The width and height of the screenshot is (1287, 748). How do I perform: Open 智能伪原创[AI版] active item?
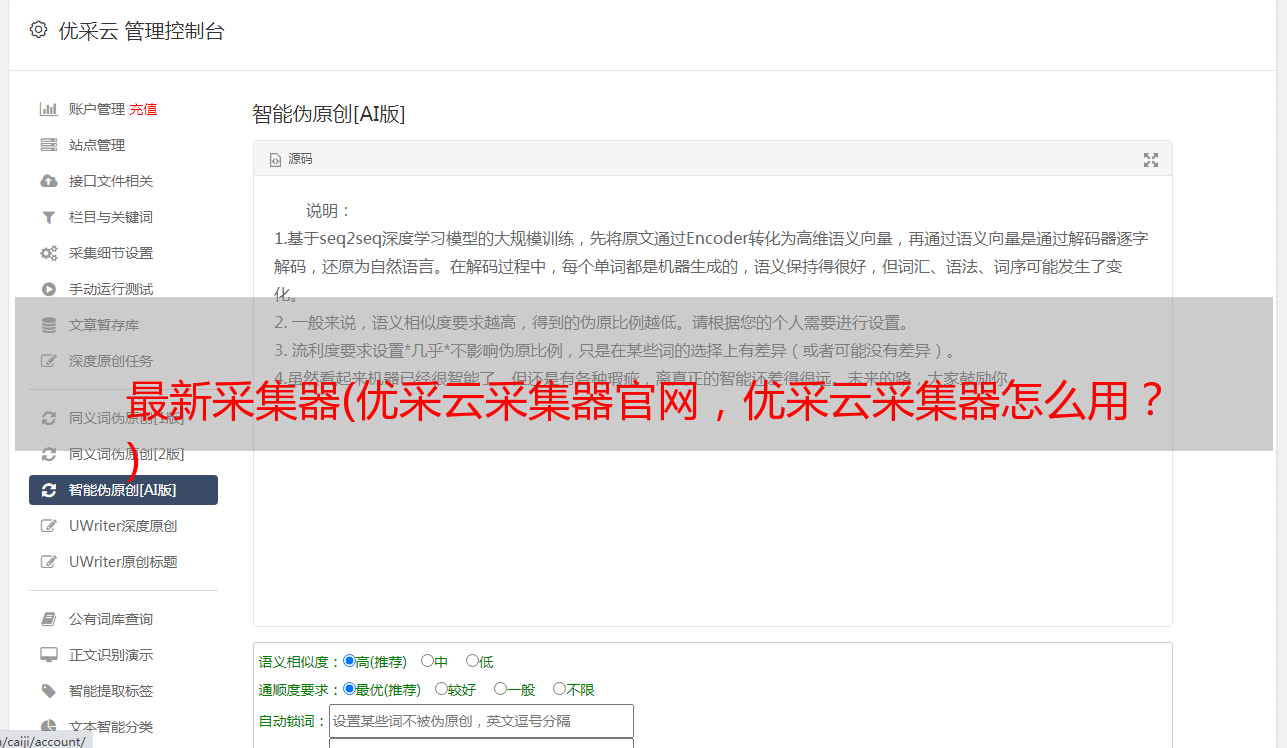123,490
